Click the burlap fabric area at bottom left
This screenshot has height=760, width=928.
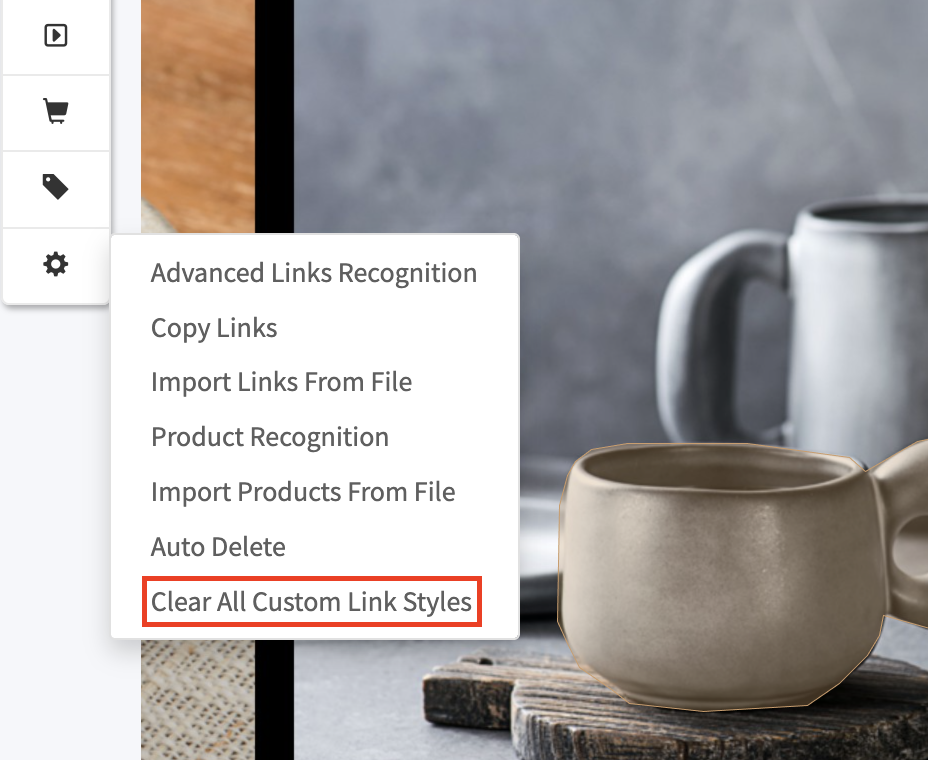click(x=198, y=700)
